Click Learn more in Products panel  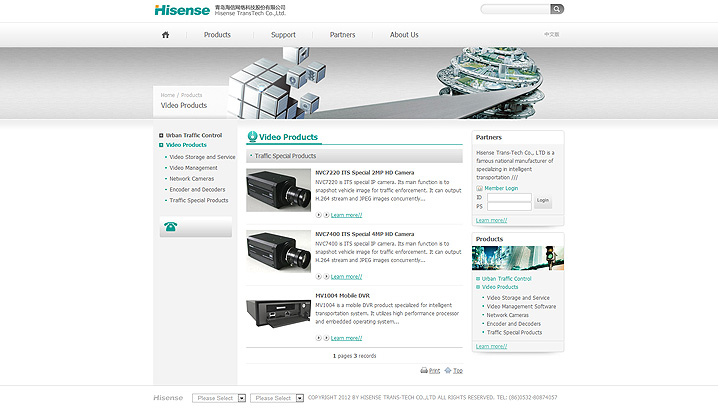491,346
